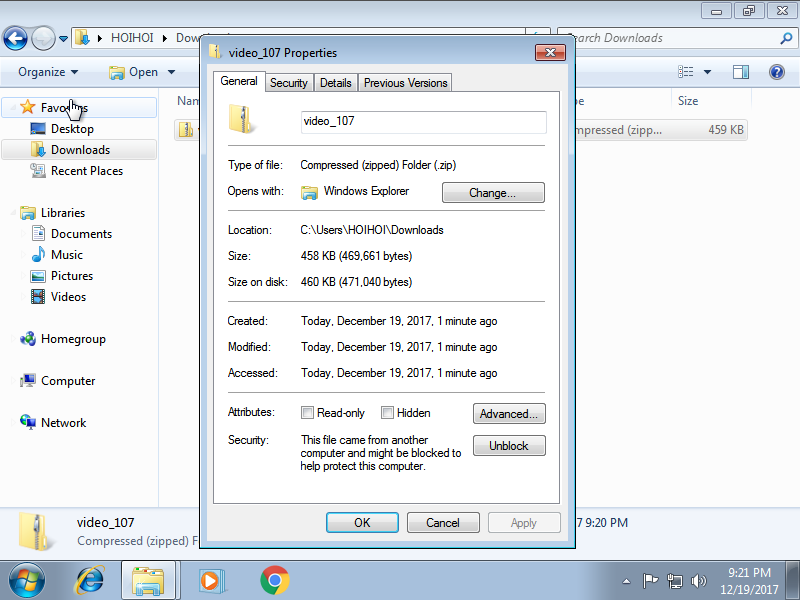
Task: Click the search magnifier icon in Explorer
Action: [786, 38]
